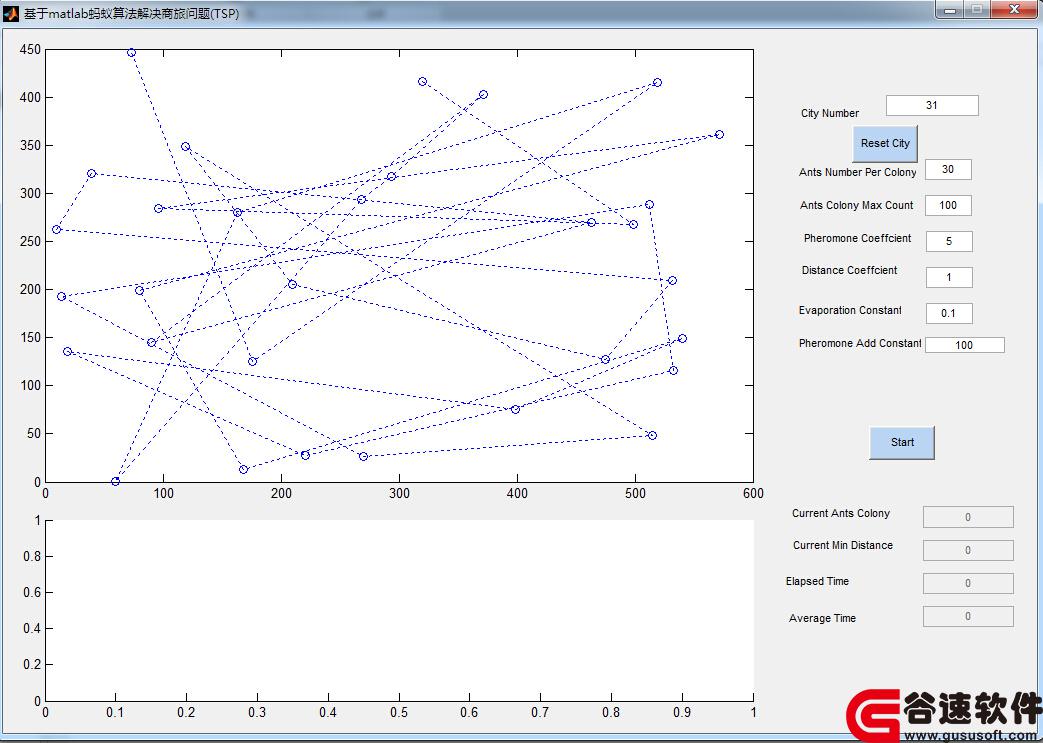This screenshot has height=743, width=1043.
Task: Click the Current Min Distance value box
Action: click(x=968, y=550)
